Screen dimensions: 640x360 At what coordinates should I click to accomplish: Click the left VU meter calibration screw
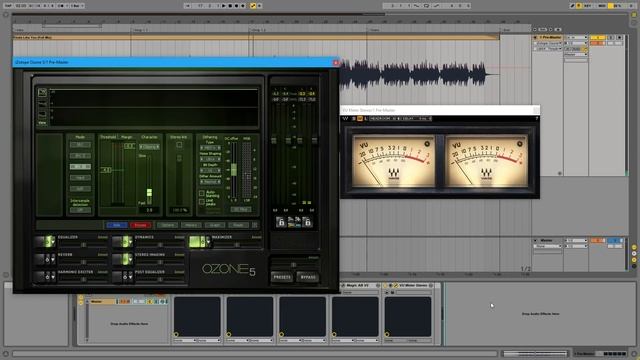point(427,144)
